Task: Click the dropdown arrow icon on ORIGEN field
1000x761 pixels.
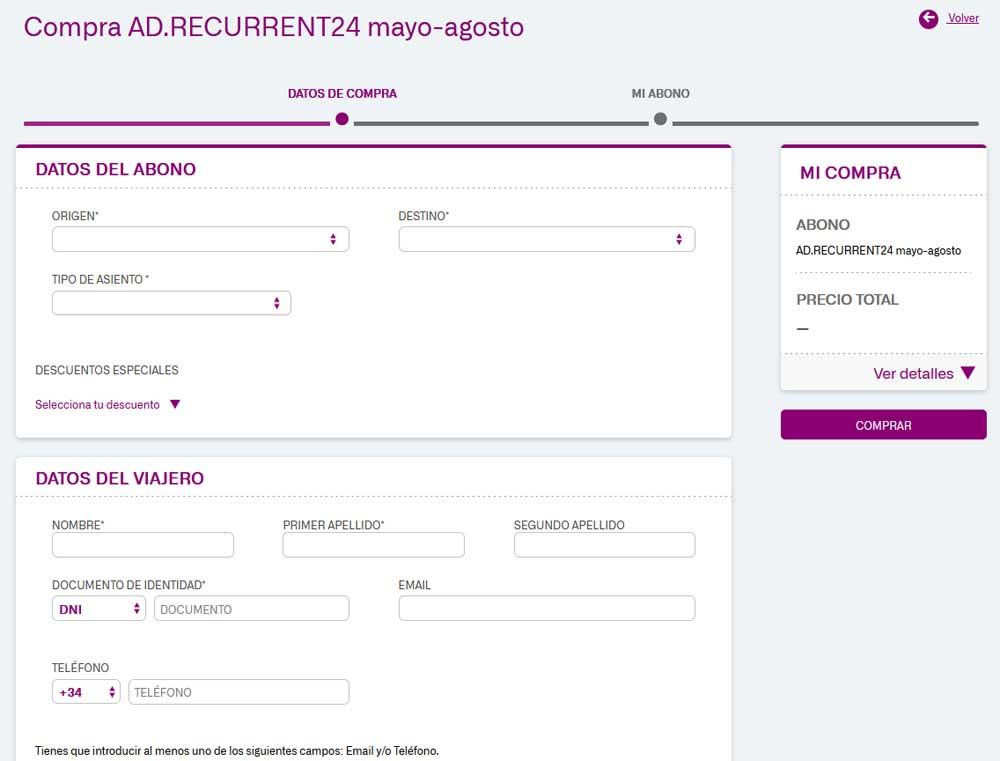Action: click(335, 238)
